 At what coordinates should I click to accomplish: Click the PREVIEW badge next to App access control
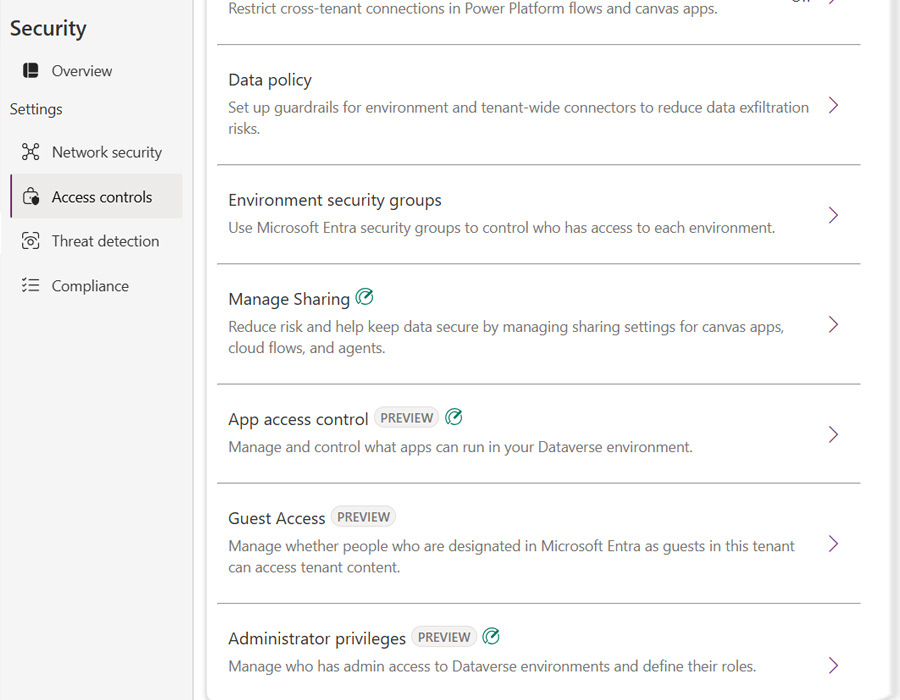[x=406, y=418]
